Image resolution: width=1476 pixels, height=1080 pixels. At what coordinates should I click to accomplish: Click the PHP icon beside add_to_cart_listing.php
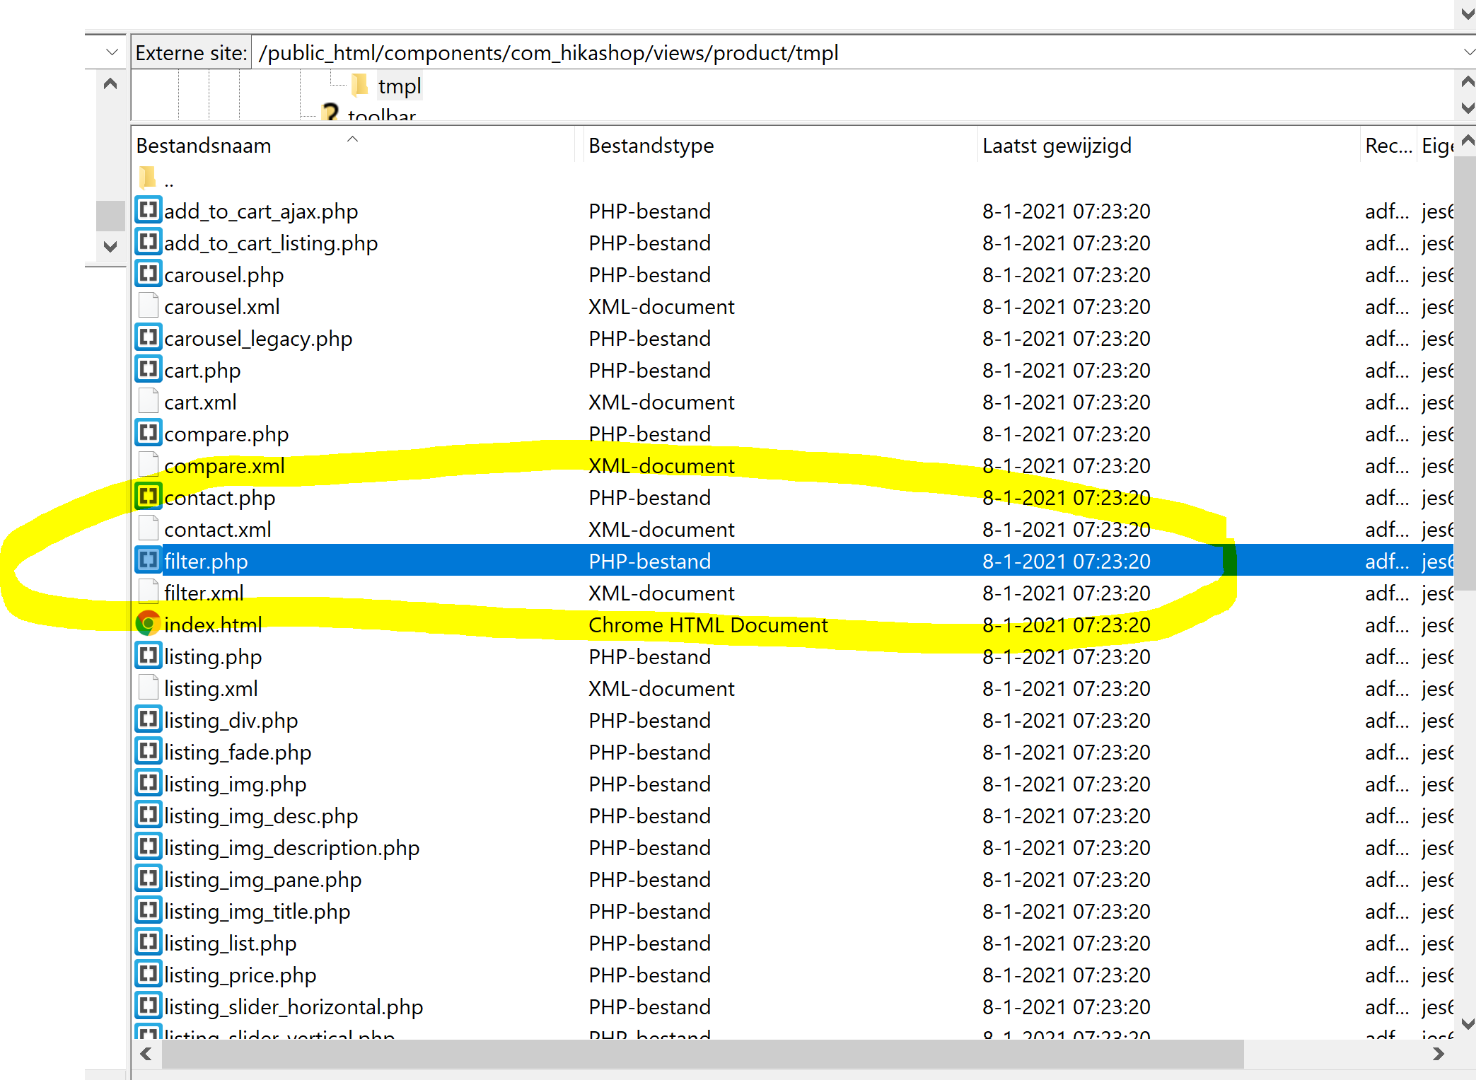[x=148, y=242]
